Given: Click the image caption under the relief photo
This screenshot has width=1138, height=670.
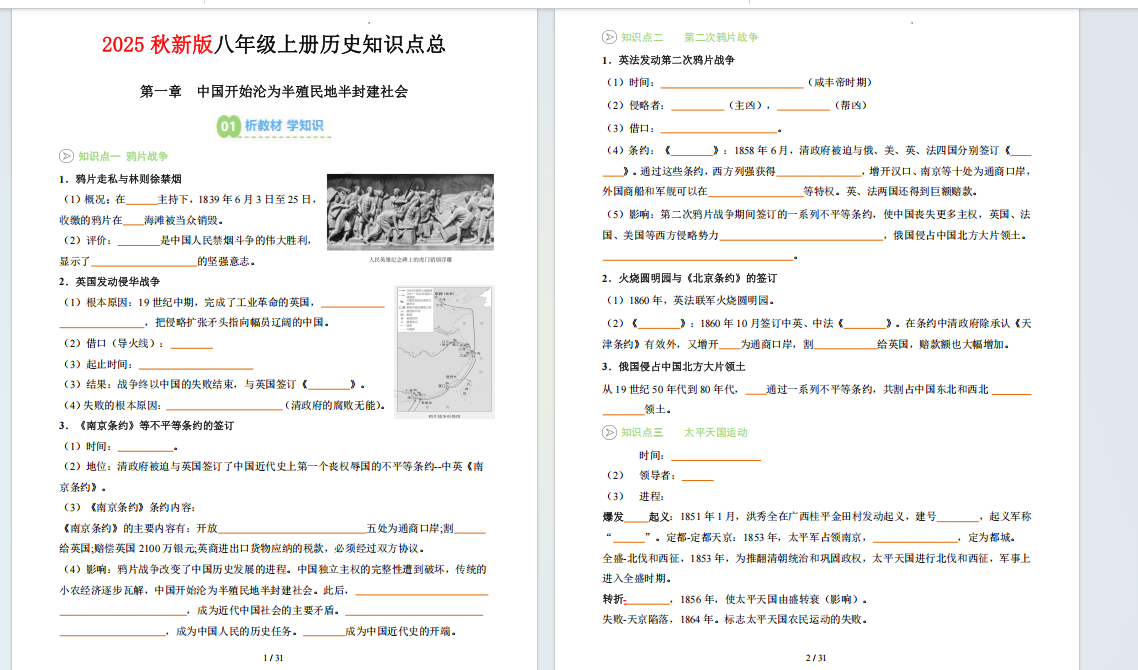Looking at the screenshot, I should click(x=410, y=259).
